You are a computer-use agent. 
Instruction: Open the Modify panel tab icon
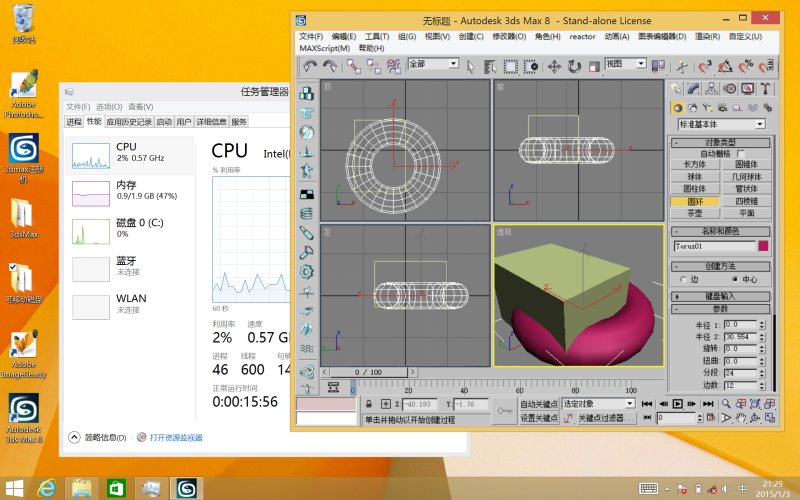click(695, 88)
